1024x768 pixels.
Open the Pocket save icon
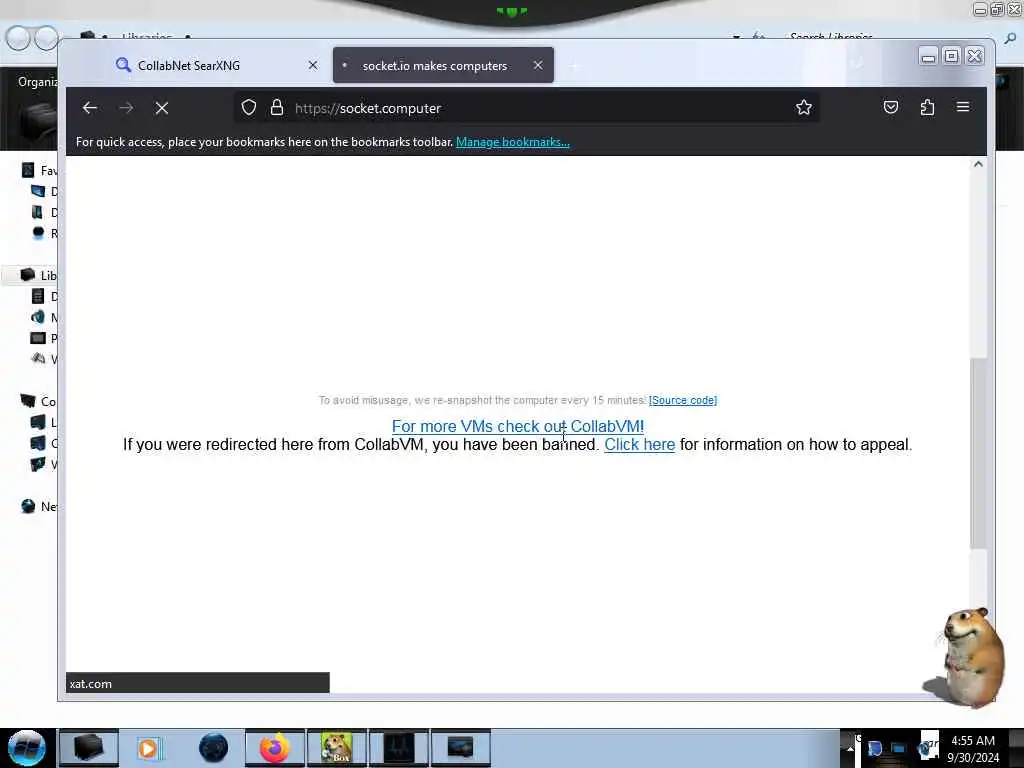point(891,107)
